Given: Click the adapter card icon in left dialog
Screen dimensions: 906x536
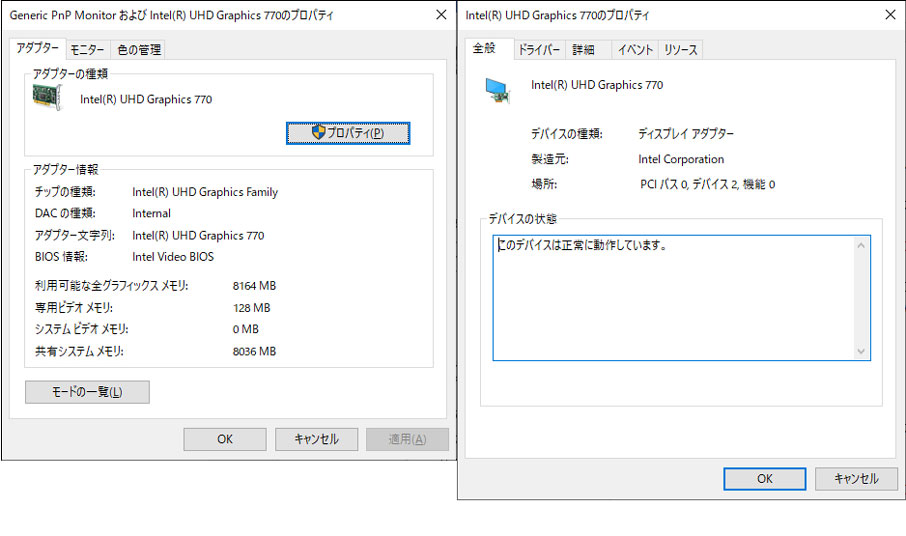Looking at the screenshot, I should point(47,96).
